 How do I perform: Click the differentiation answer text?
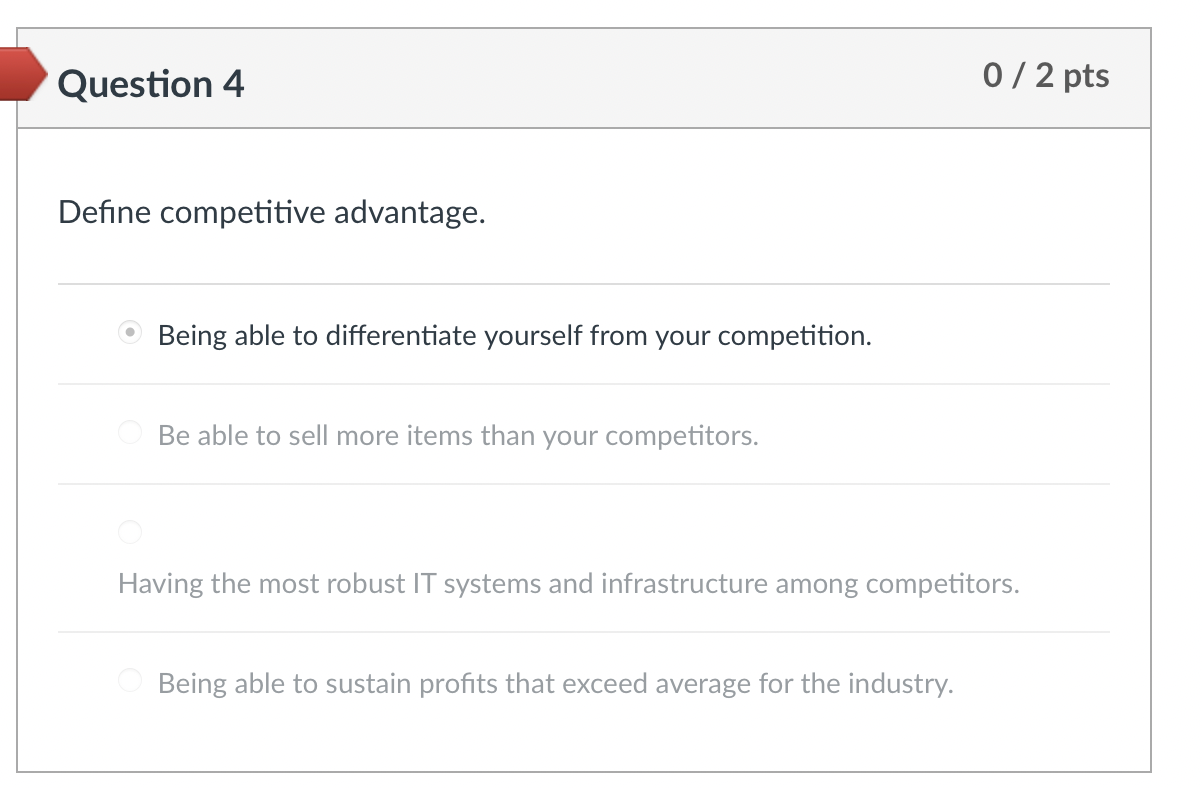[513, 335]
